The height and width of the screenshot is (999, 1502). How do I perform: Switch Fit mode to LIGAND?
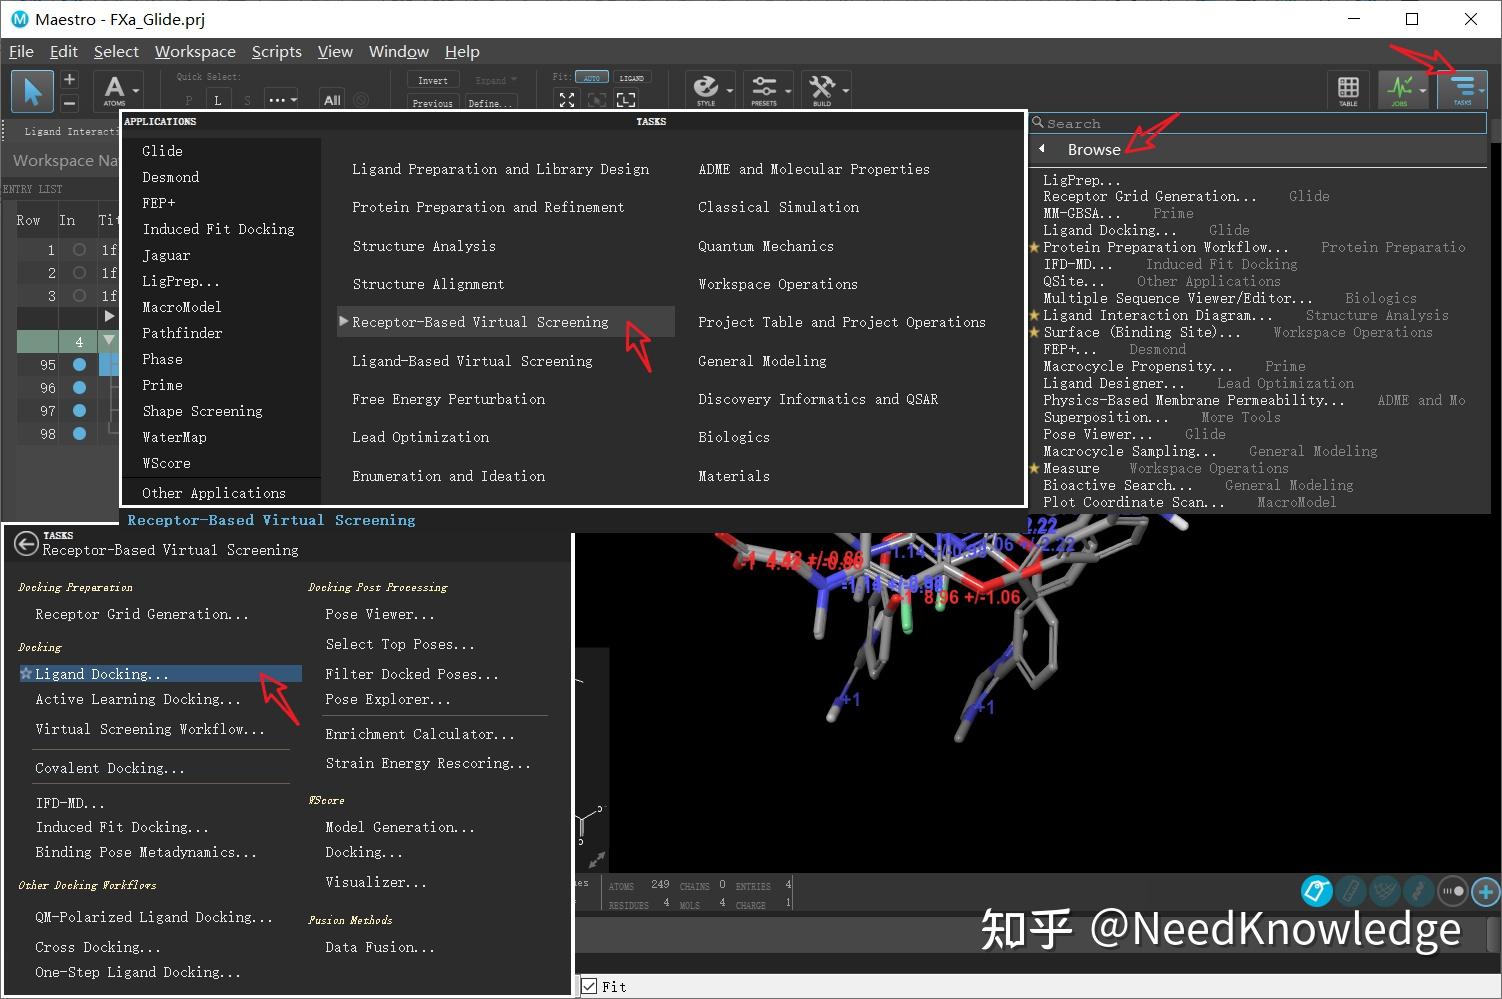[x=632, y=76]
